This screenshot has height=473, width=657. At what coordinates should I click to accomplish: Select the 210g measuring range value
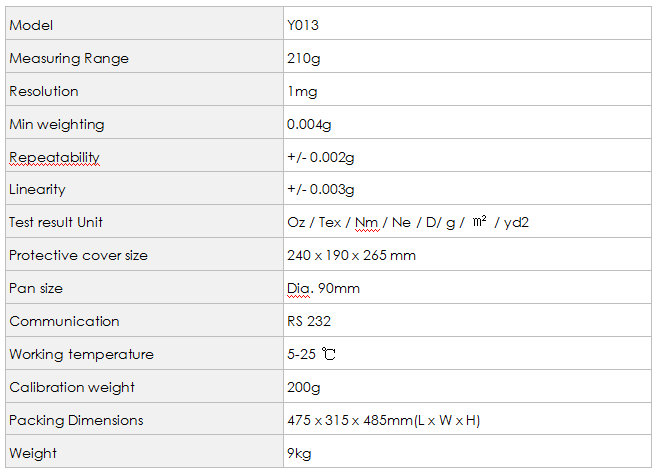[303, 58]
